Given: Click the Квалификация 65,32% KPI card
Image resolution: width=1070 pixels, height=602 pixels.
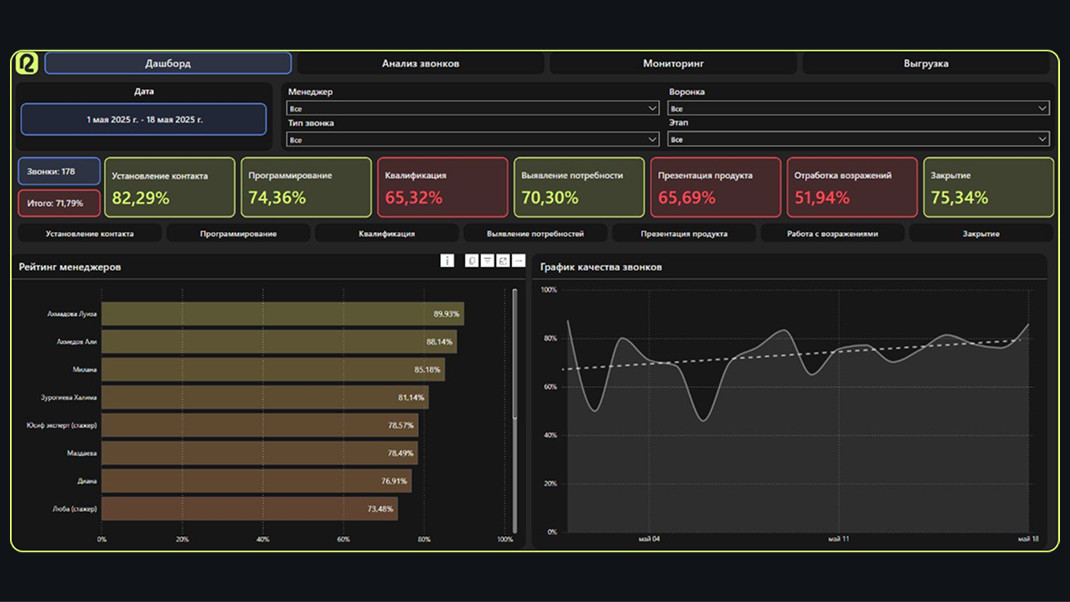Looking at the screenshot, I should coord(442,187).
